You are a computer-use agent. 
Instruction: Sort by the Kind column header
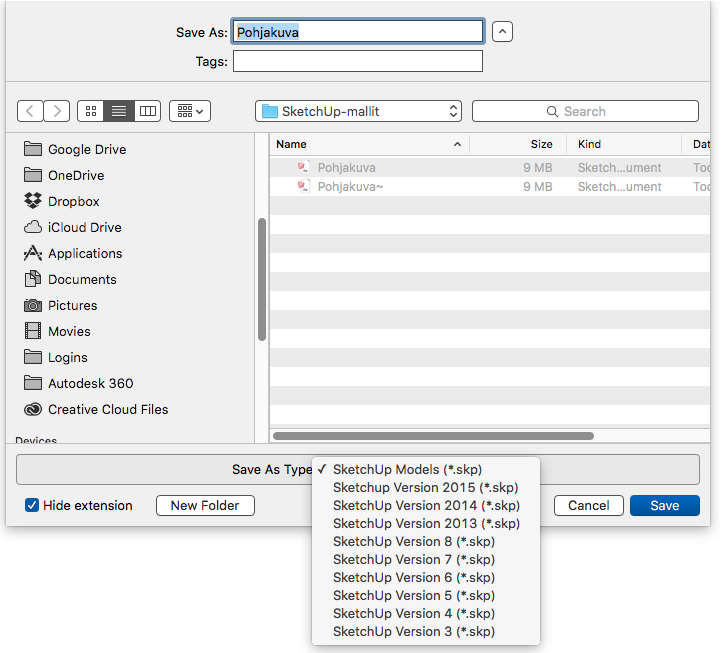(x=624, y=144)
